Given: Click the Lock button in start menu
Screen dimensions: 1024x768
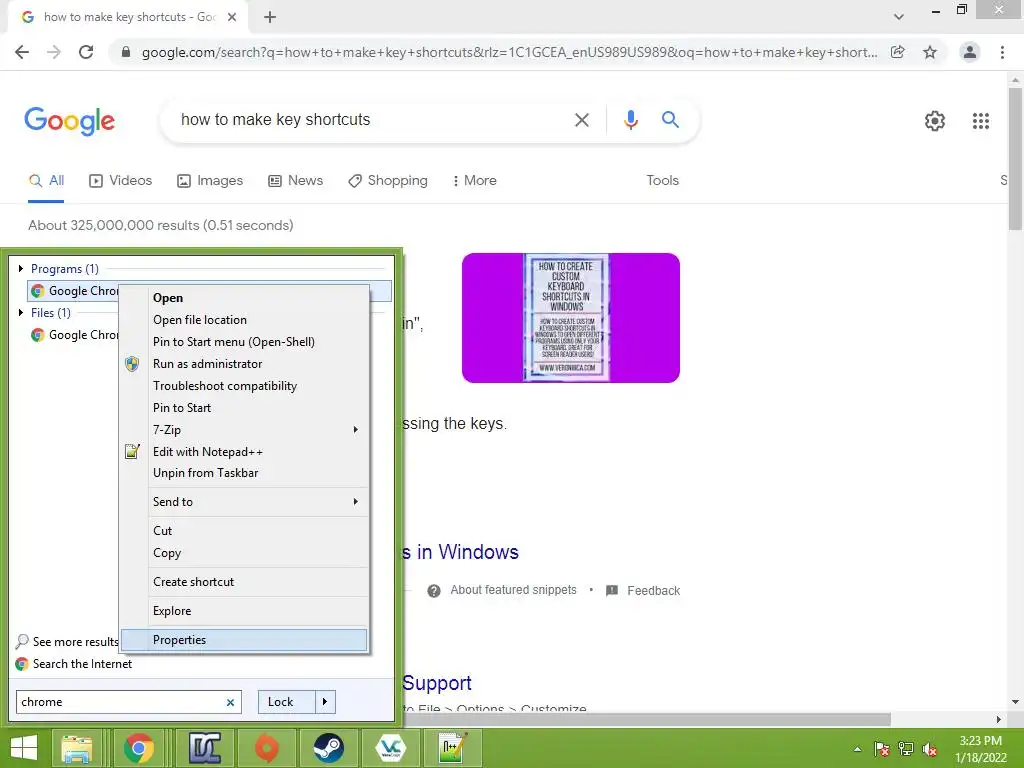Looking at the screenshot, I should click(x=287, y=702).
